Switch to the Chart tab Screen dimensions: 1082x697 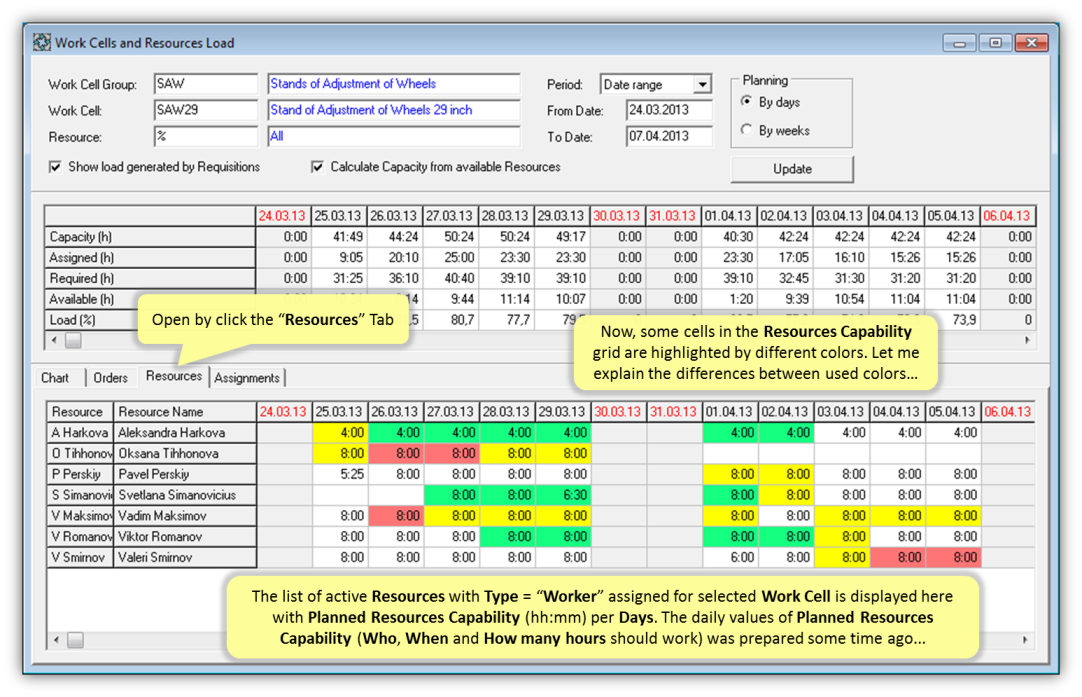[x=55, y=377]
